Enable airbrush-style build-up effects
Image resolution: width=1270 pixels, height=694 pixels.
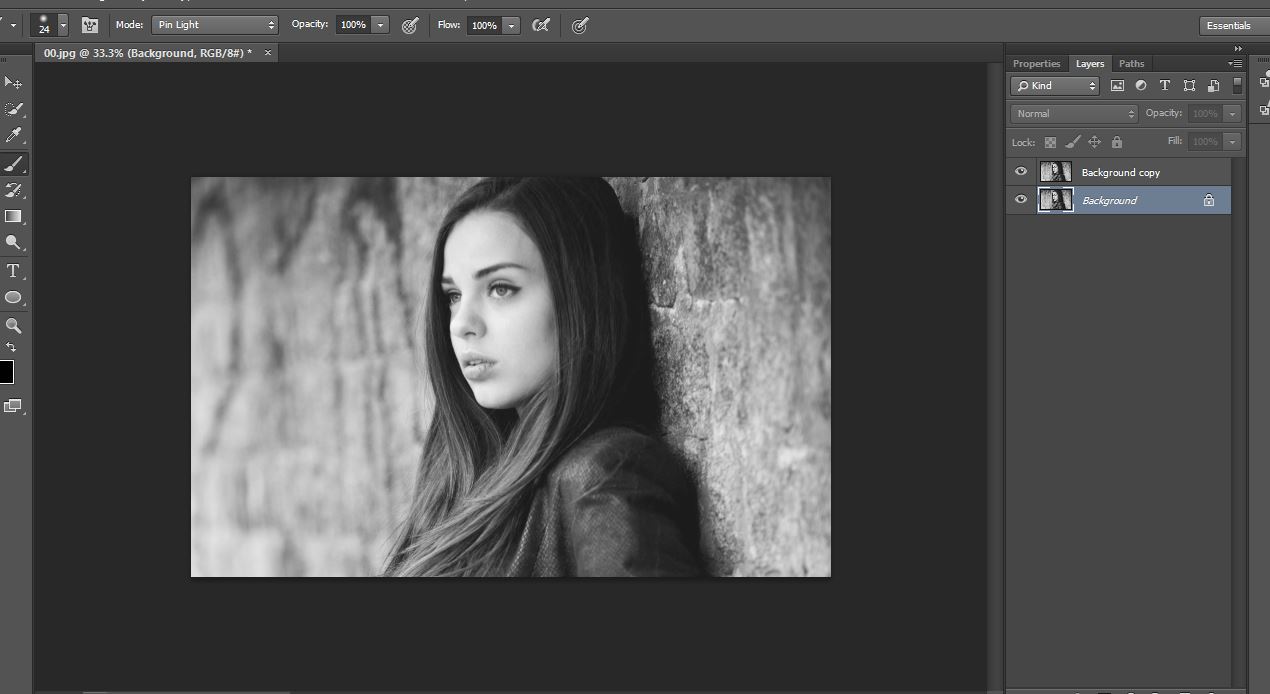(541, 25)
